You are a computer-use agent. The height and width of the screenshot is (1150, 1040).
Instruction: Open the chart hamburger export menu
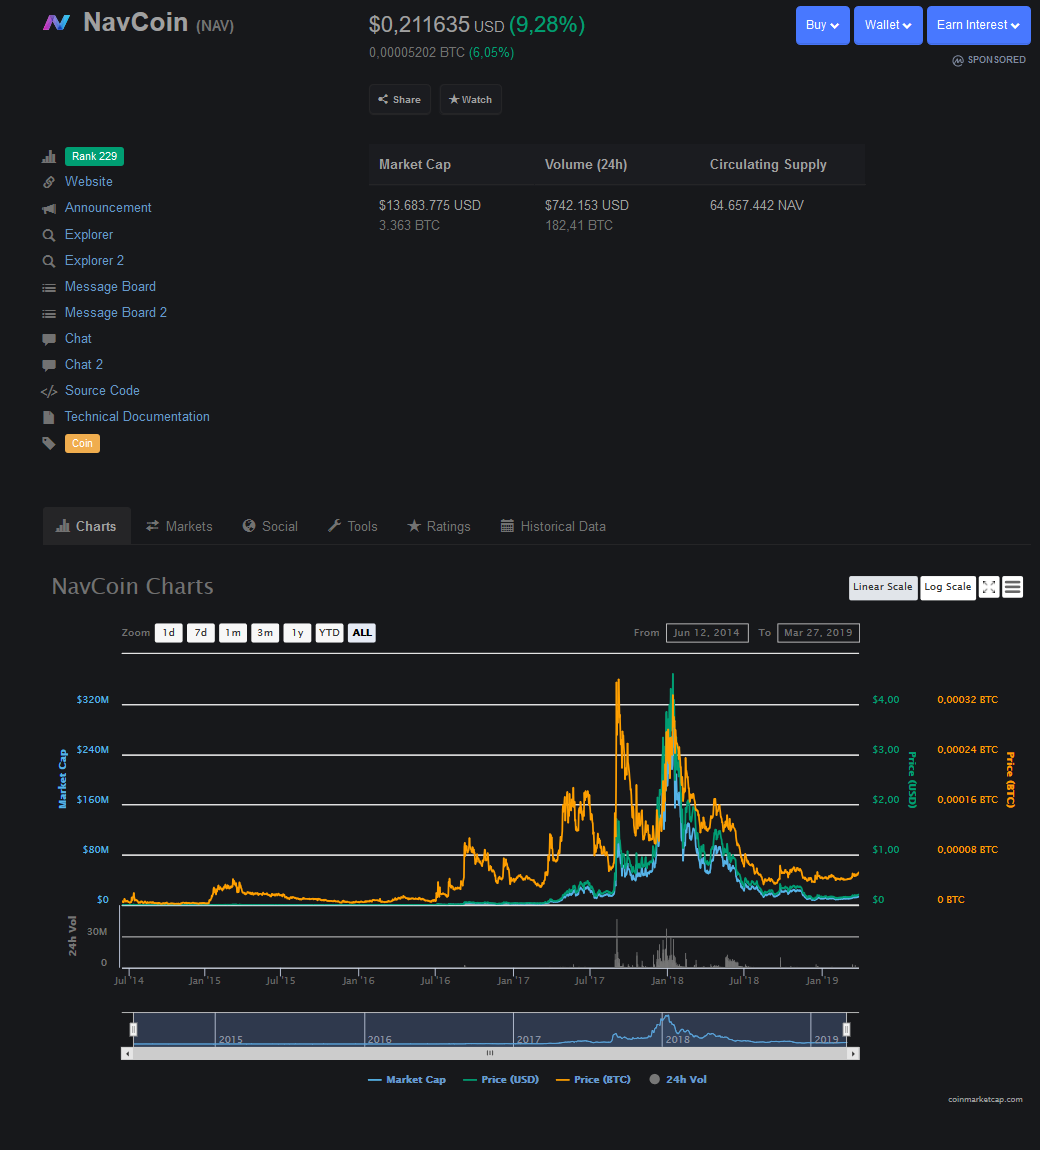(x=1012, y=587)
